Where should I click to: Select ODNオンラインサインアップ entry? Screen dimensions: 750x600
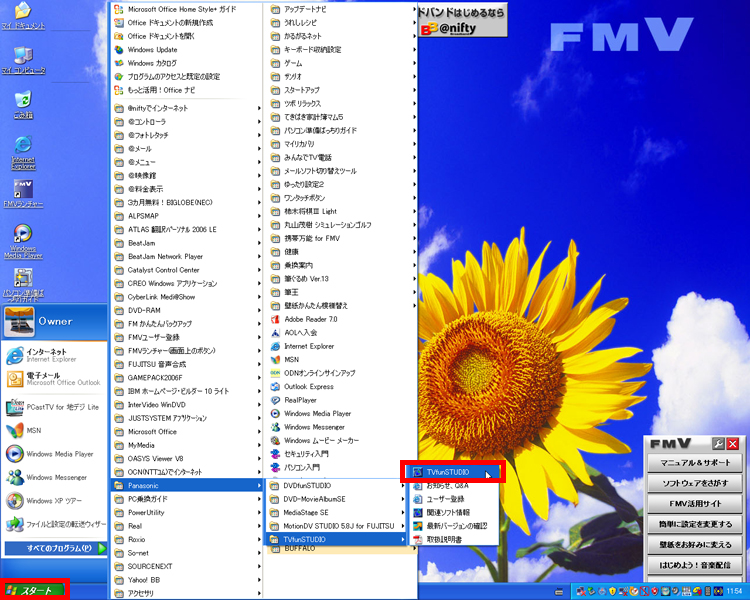(x=342, y=373)
